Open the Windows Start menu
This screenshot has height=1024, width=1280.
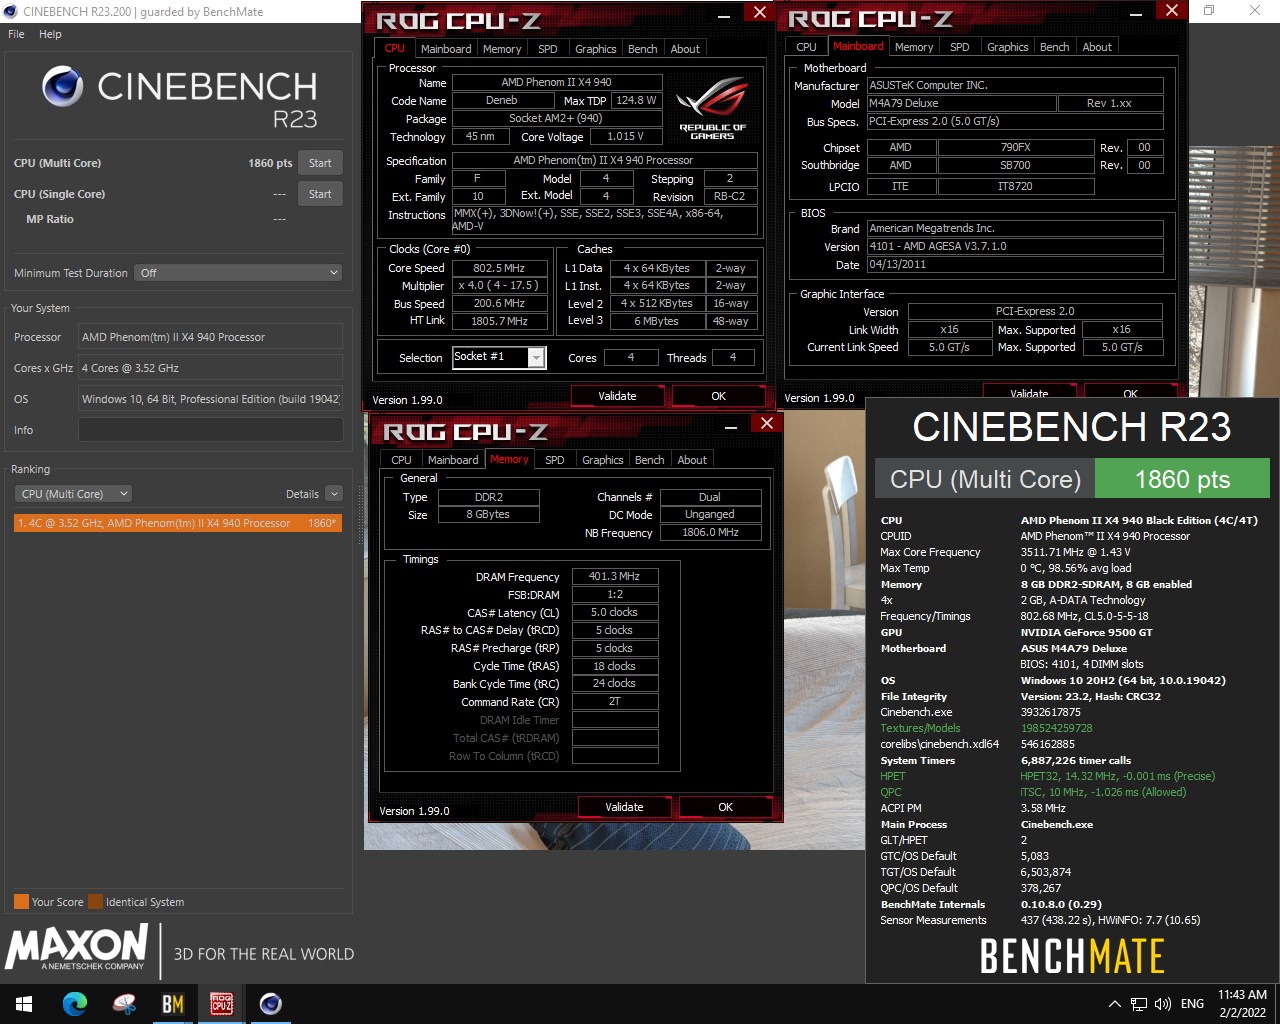click(x=24, y=1003)
